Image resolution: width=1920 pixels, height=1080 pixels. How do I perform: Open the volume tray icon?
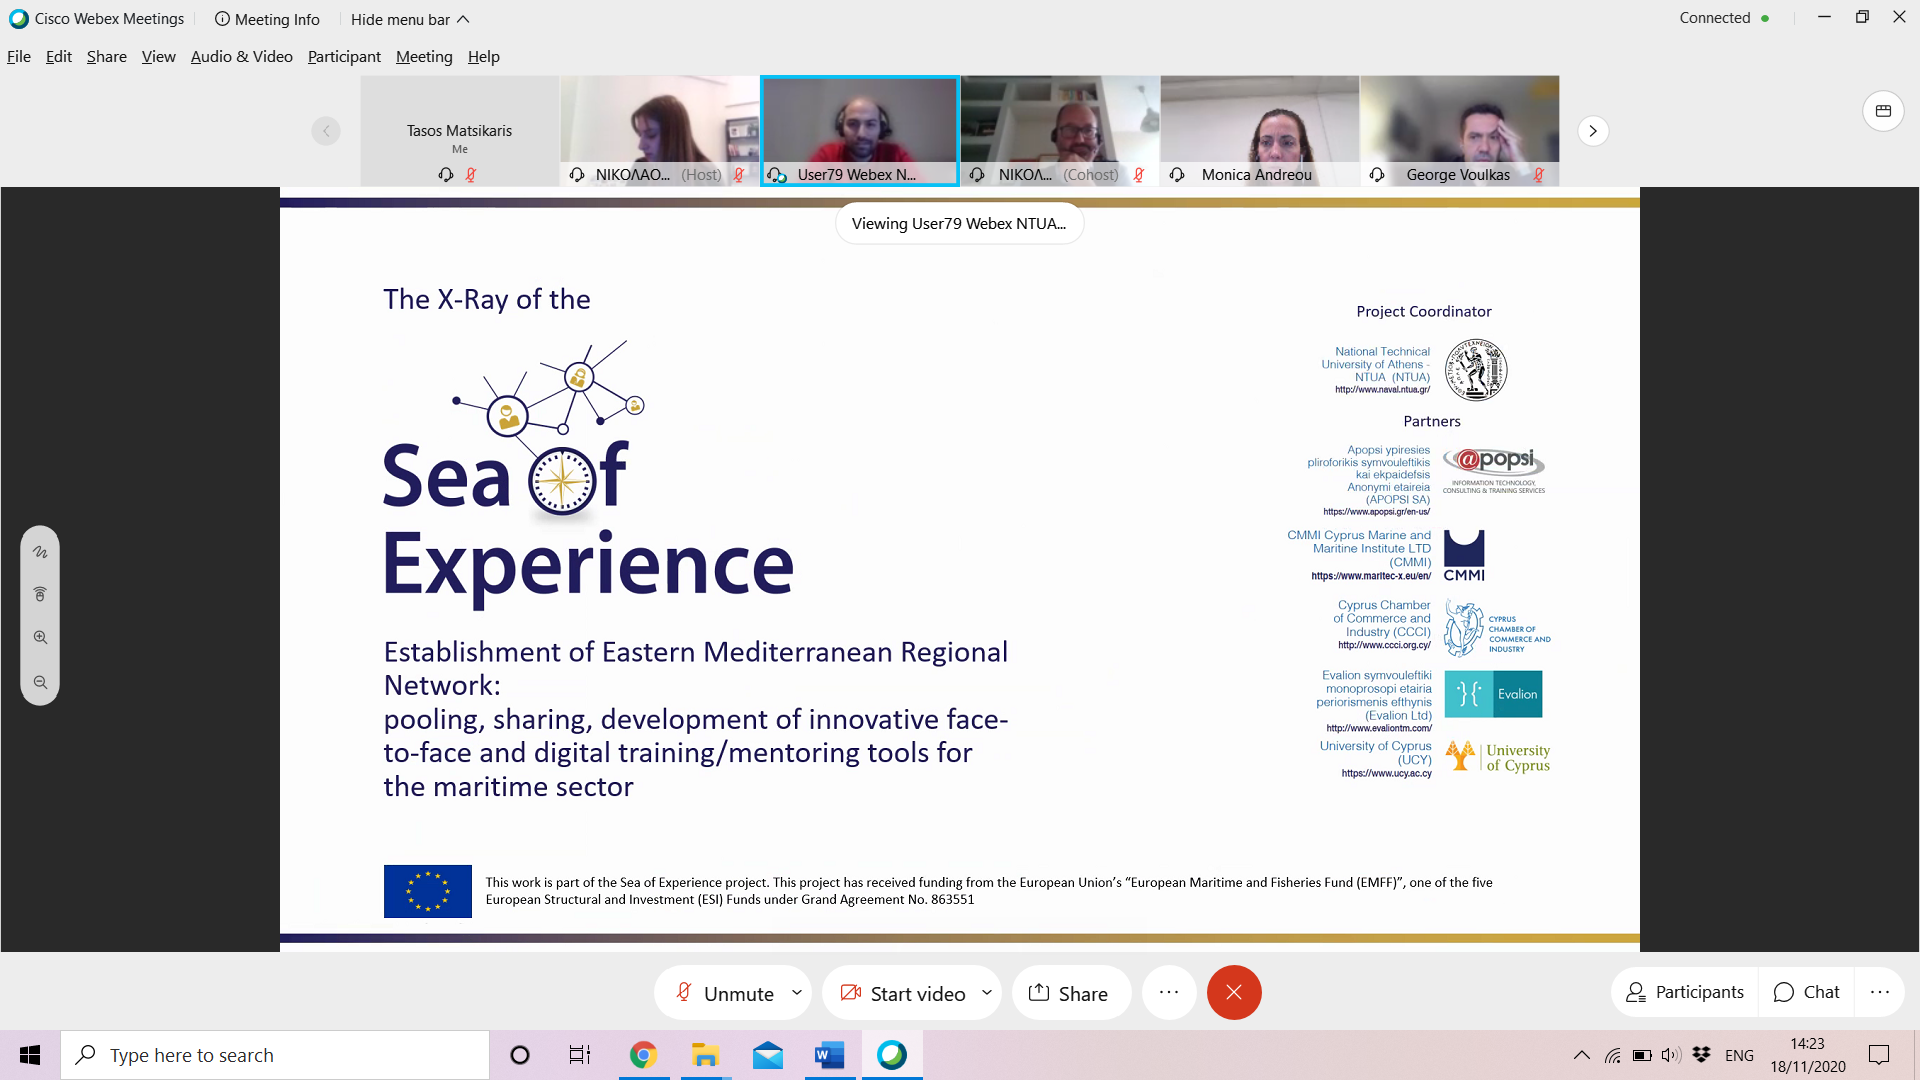tap(1671, 1055)
